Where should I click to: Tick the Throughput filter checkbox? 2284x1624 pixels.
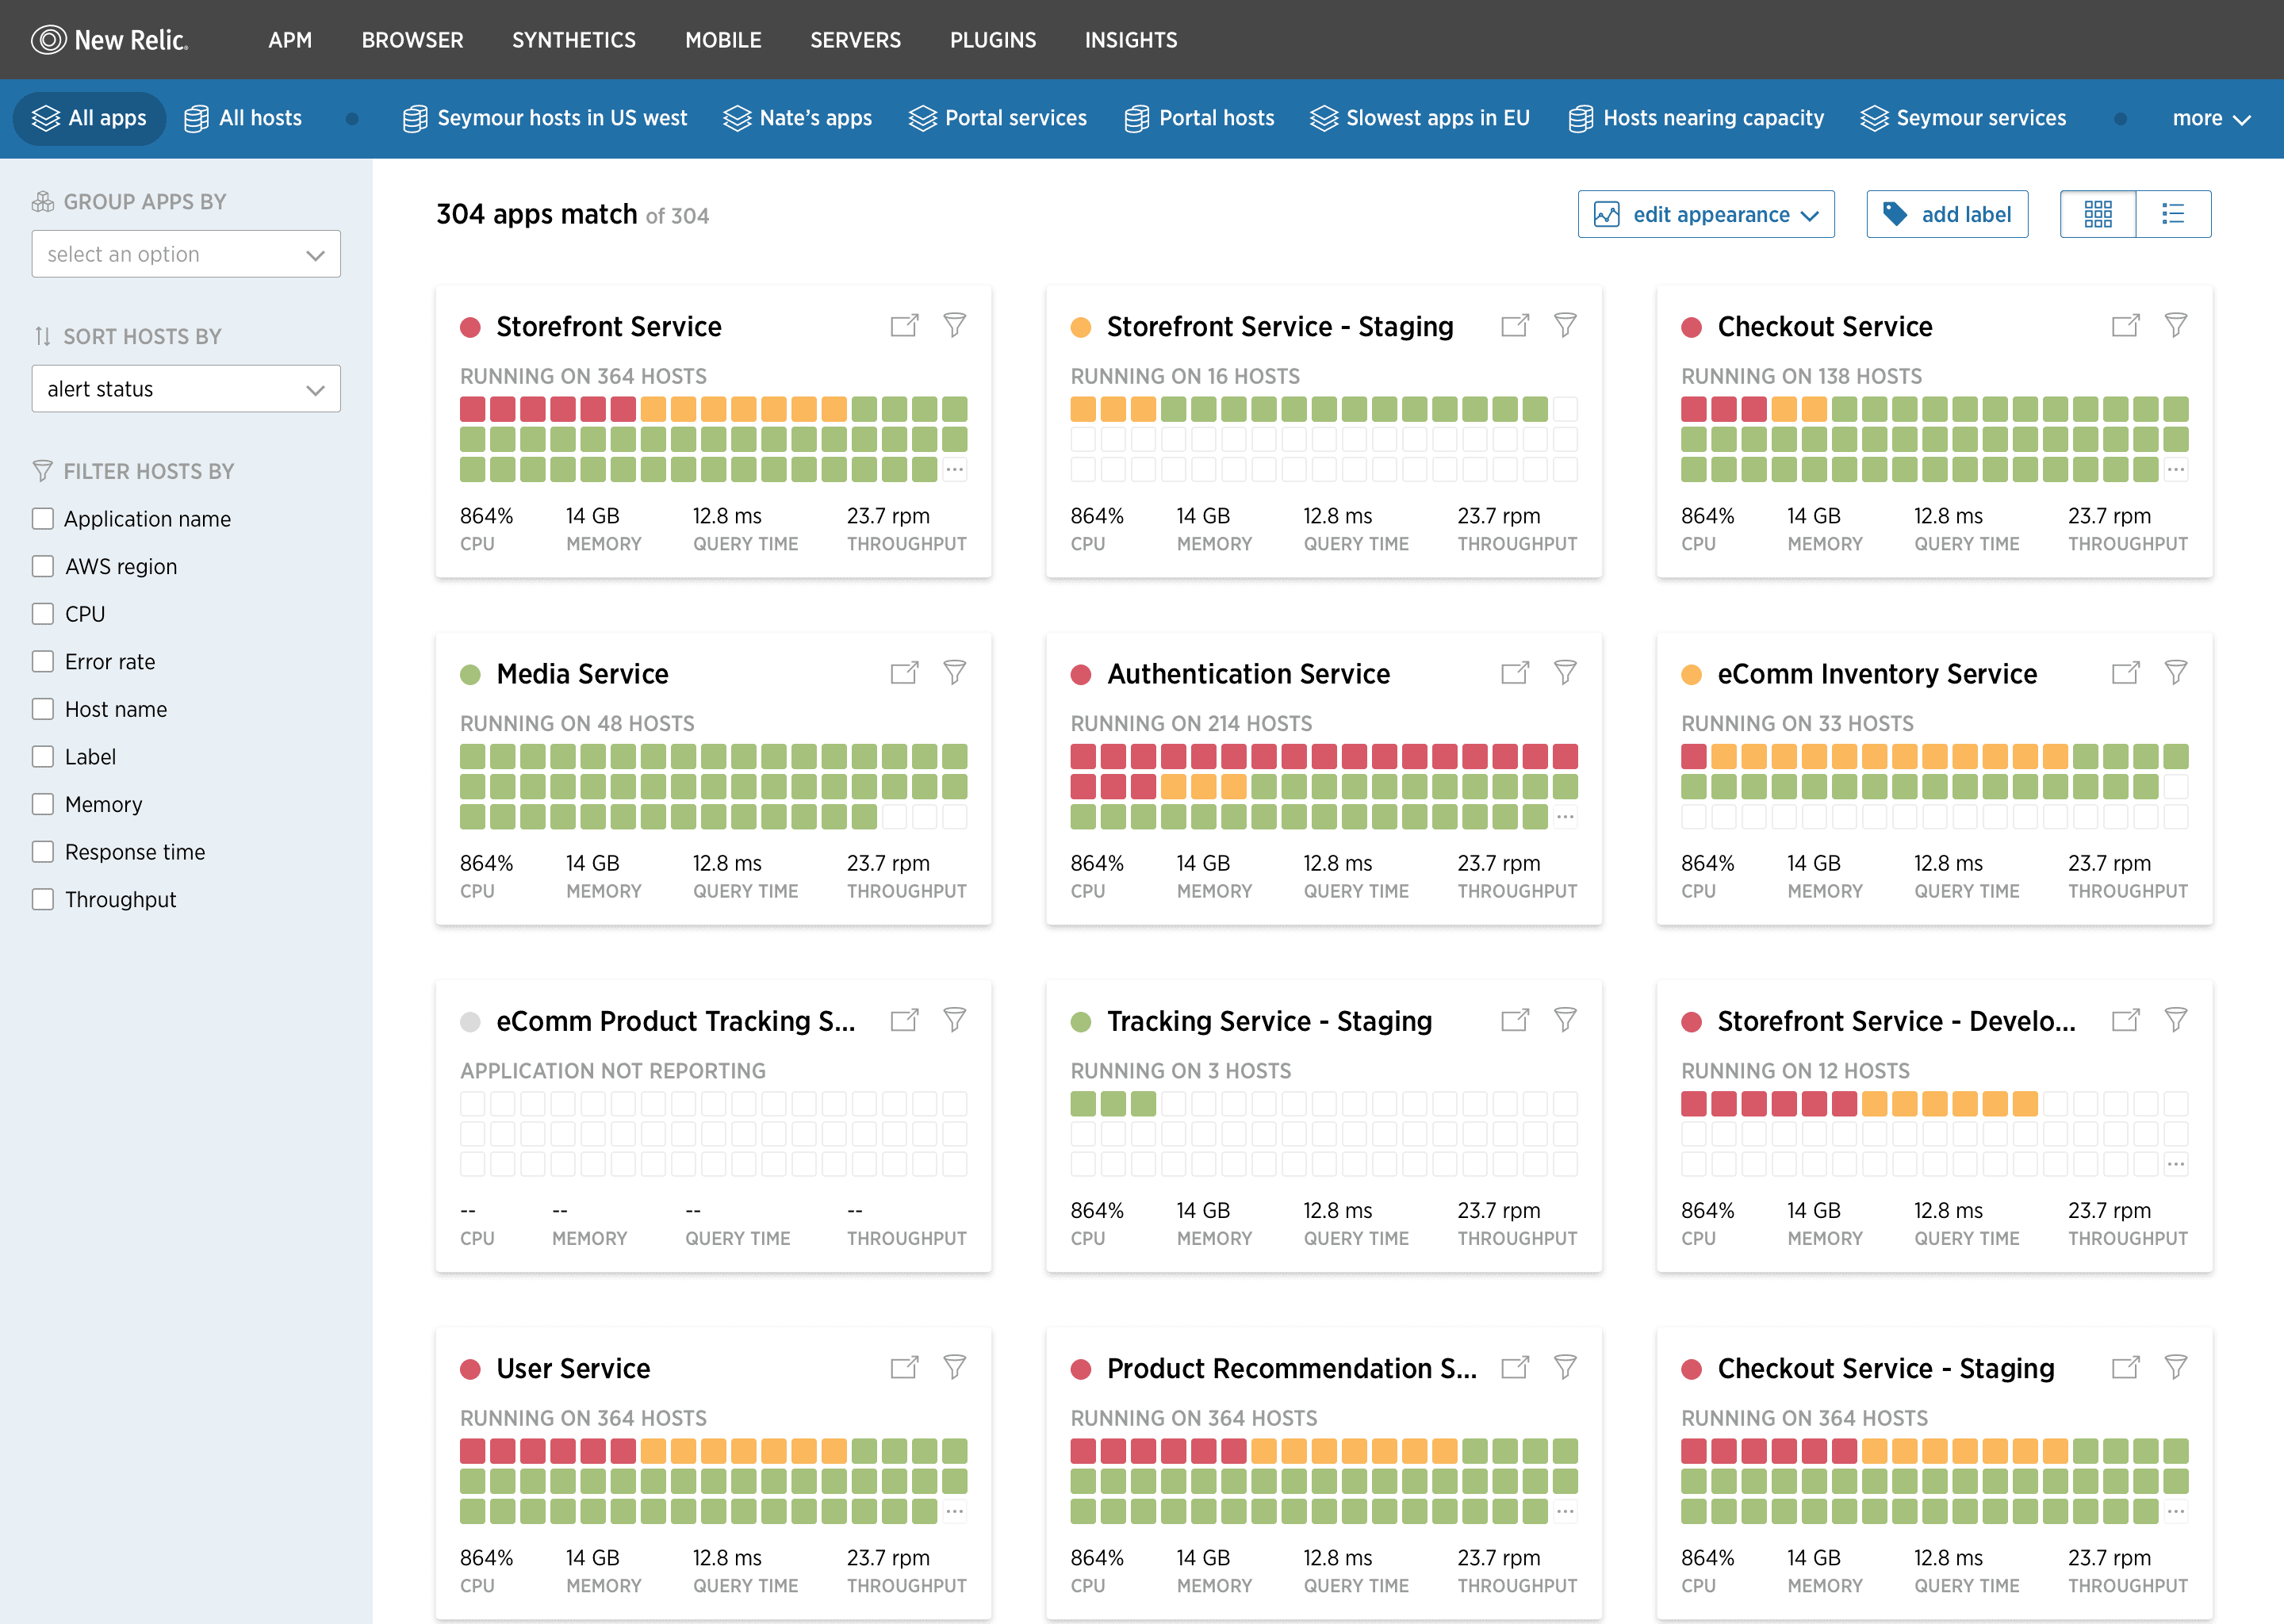(x=43, y=899)
